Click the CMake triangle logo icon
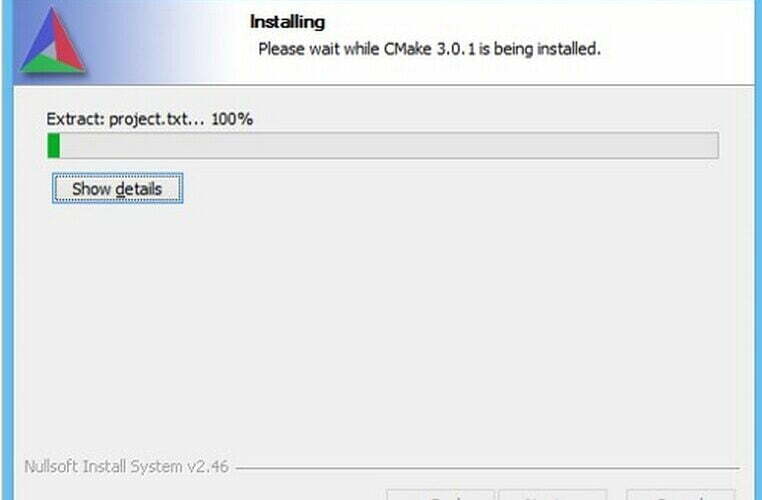The width and height of the screenshot is (762, 500). coord(52,41)
